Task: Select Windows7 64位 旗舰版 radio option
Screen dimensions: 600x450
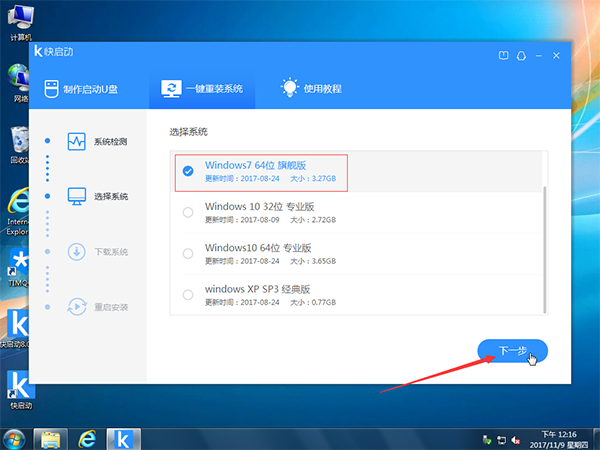Action: (x=188, y=172)
